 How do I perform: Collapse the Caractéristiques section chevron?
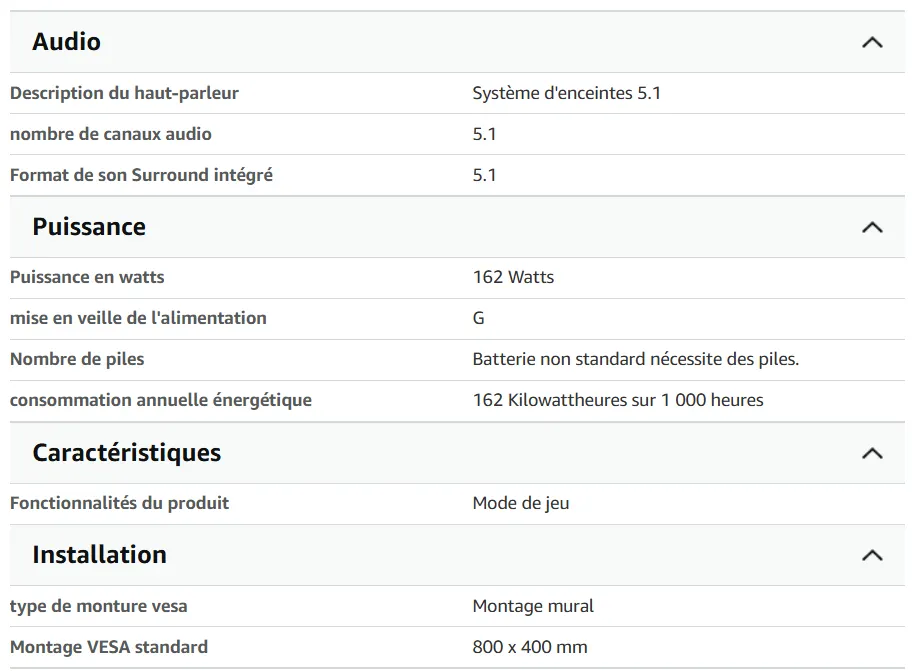[x=872, y=453]
